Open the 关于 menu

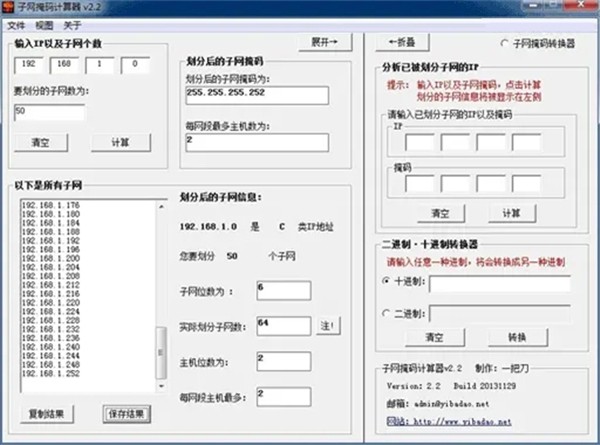coord(72,26)
